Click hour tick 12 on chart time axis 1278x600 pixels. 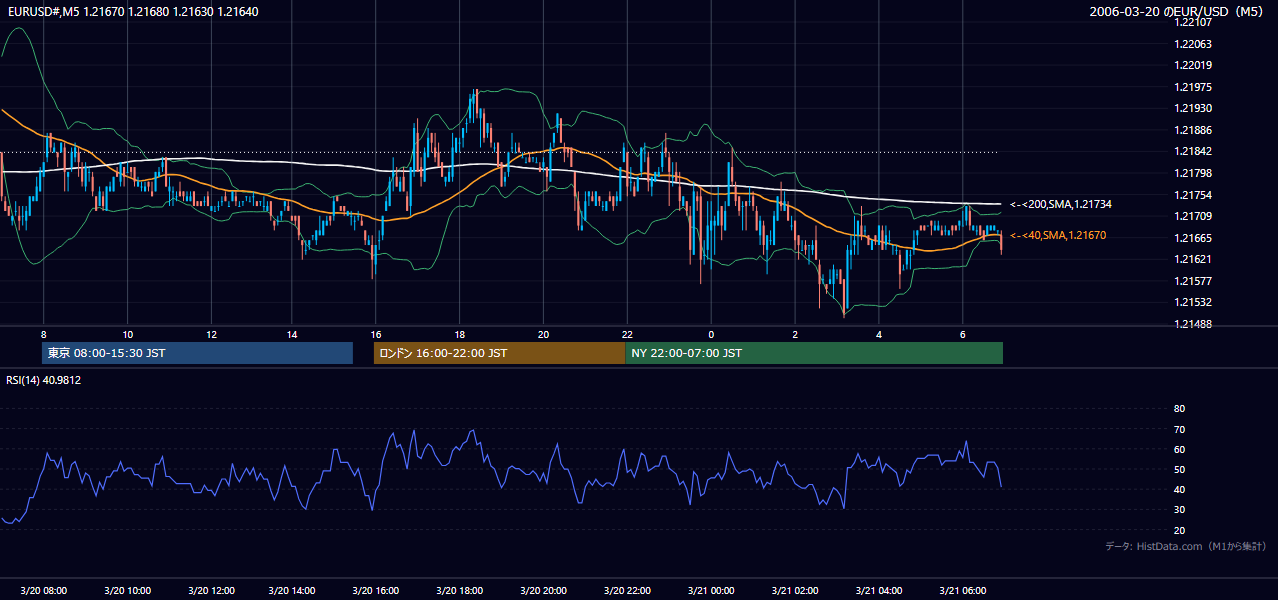tap(211, 333)
